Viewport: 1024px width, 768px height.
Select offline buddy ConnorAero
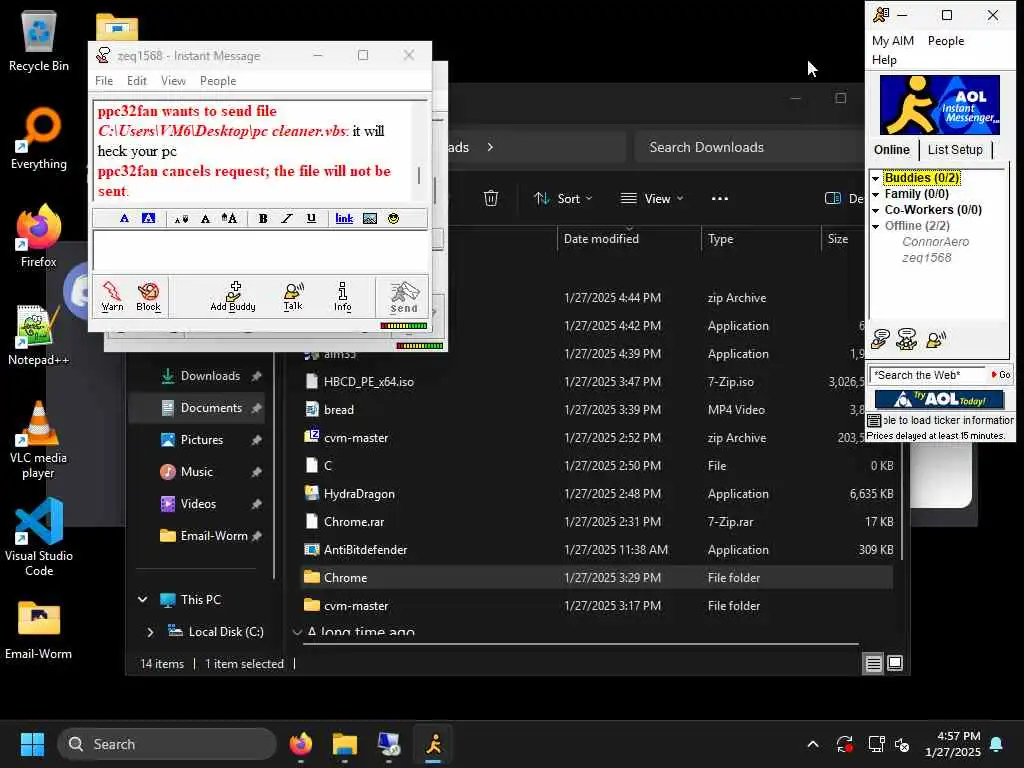935,242
